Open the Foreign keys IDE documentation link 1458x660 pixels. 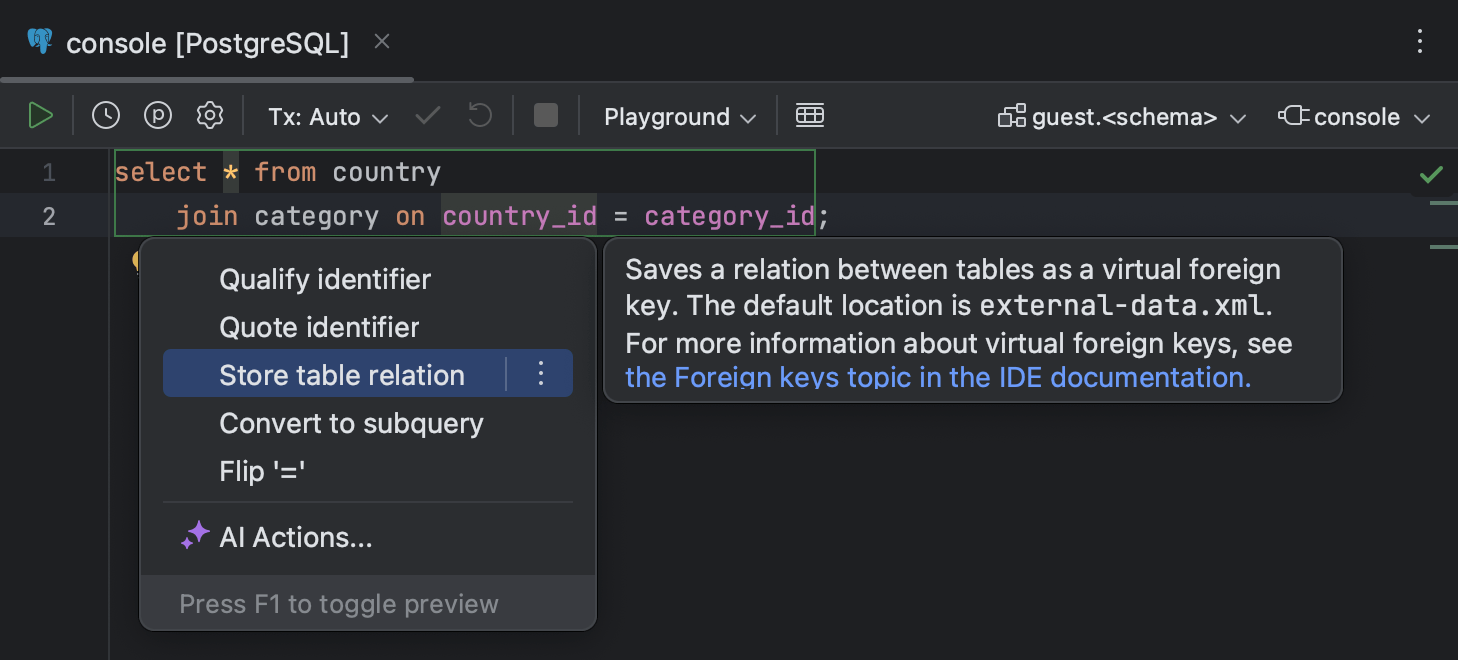coord(937,377)
